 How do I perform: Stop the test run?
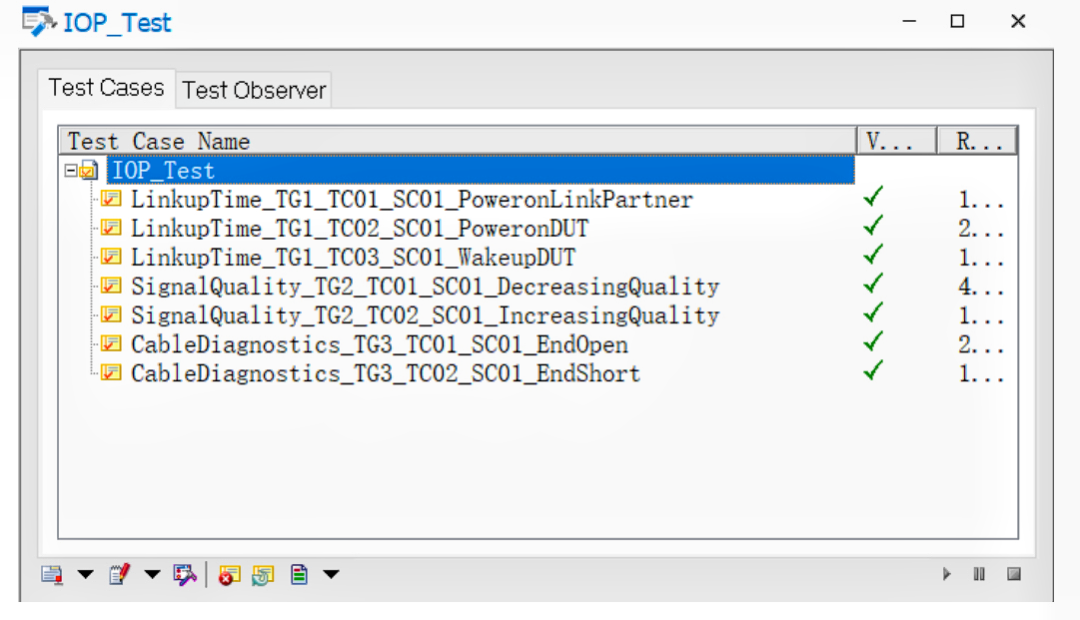point(1013,575)
